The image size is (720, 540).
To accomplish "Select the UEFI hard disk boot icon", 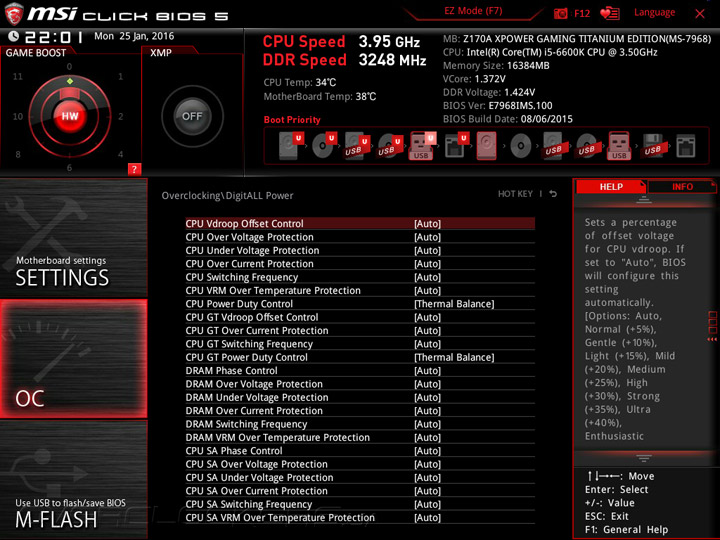I will pyautogui.click(x=291, y=146).
